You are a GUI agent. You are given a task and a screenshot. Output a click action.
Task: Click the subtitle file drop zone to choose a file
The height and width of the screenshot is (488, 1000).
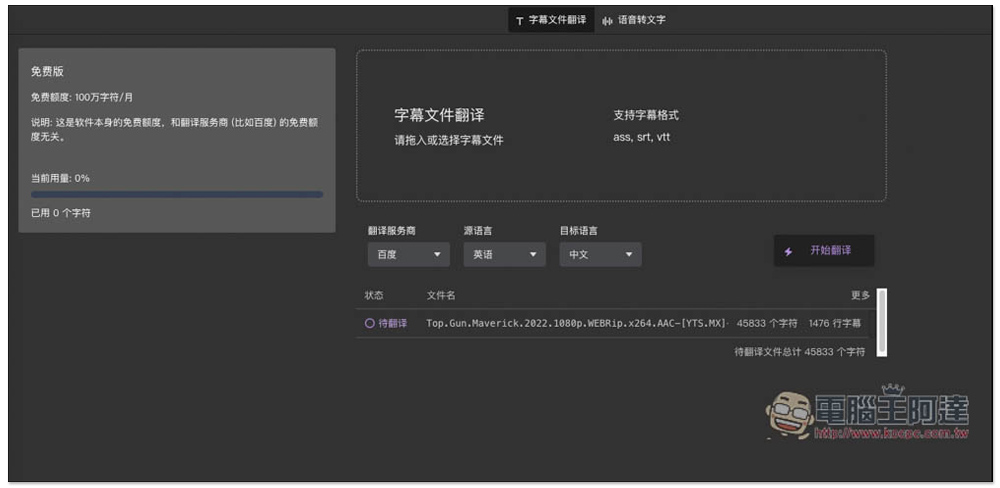point(621,126)
